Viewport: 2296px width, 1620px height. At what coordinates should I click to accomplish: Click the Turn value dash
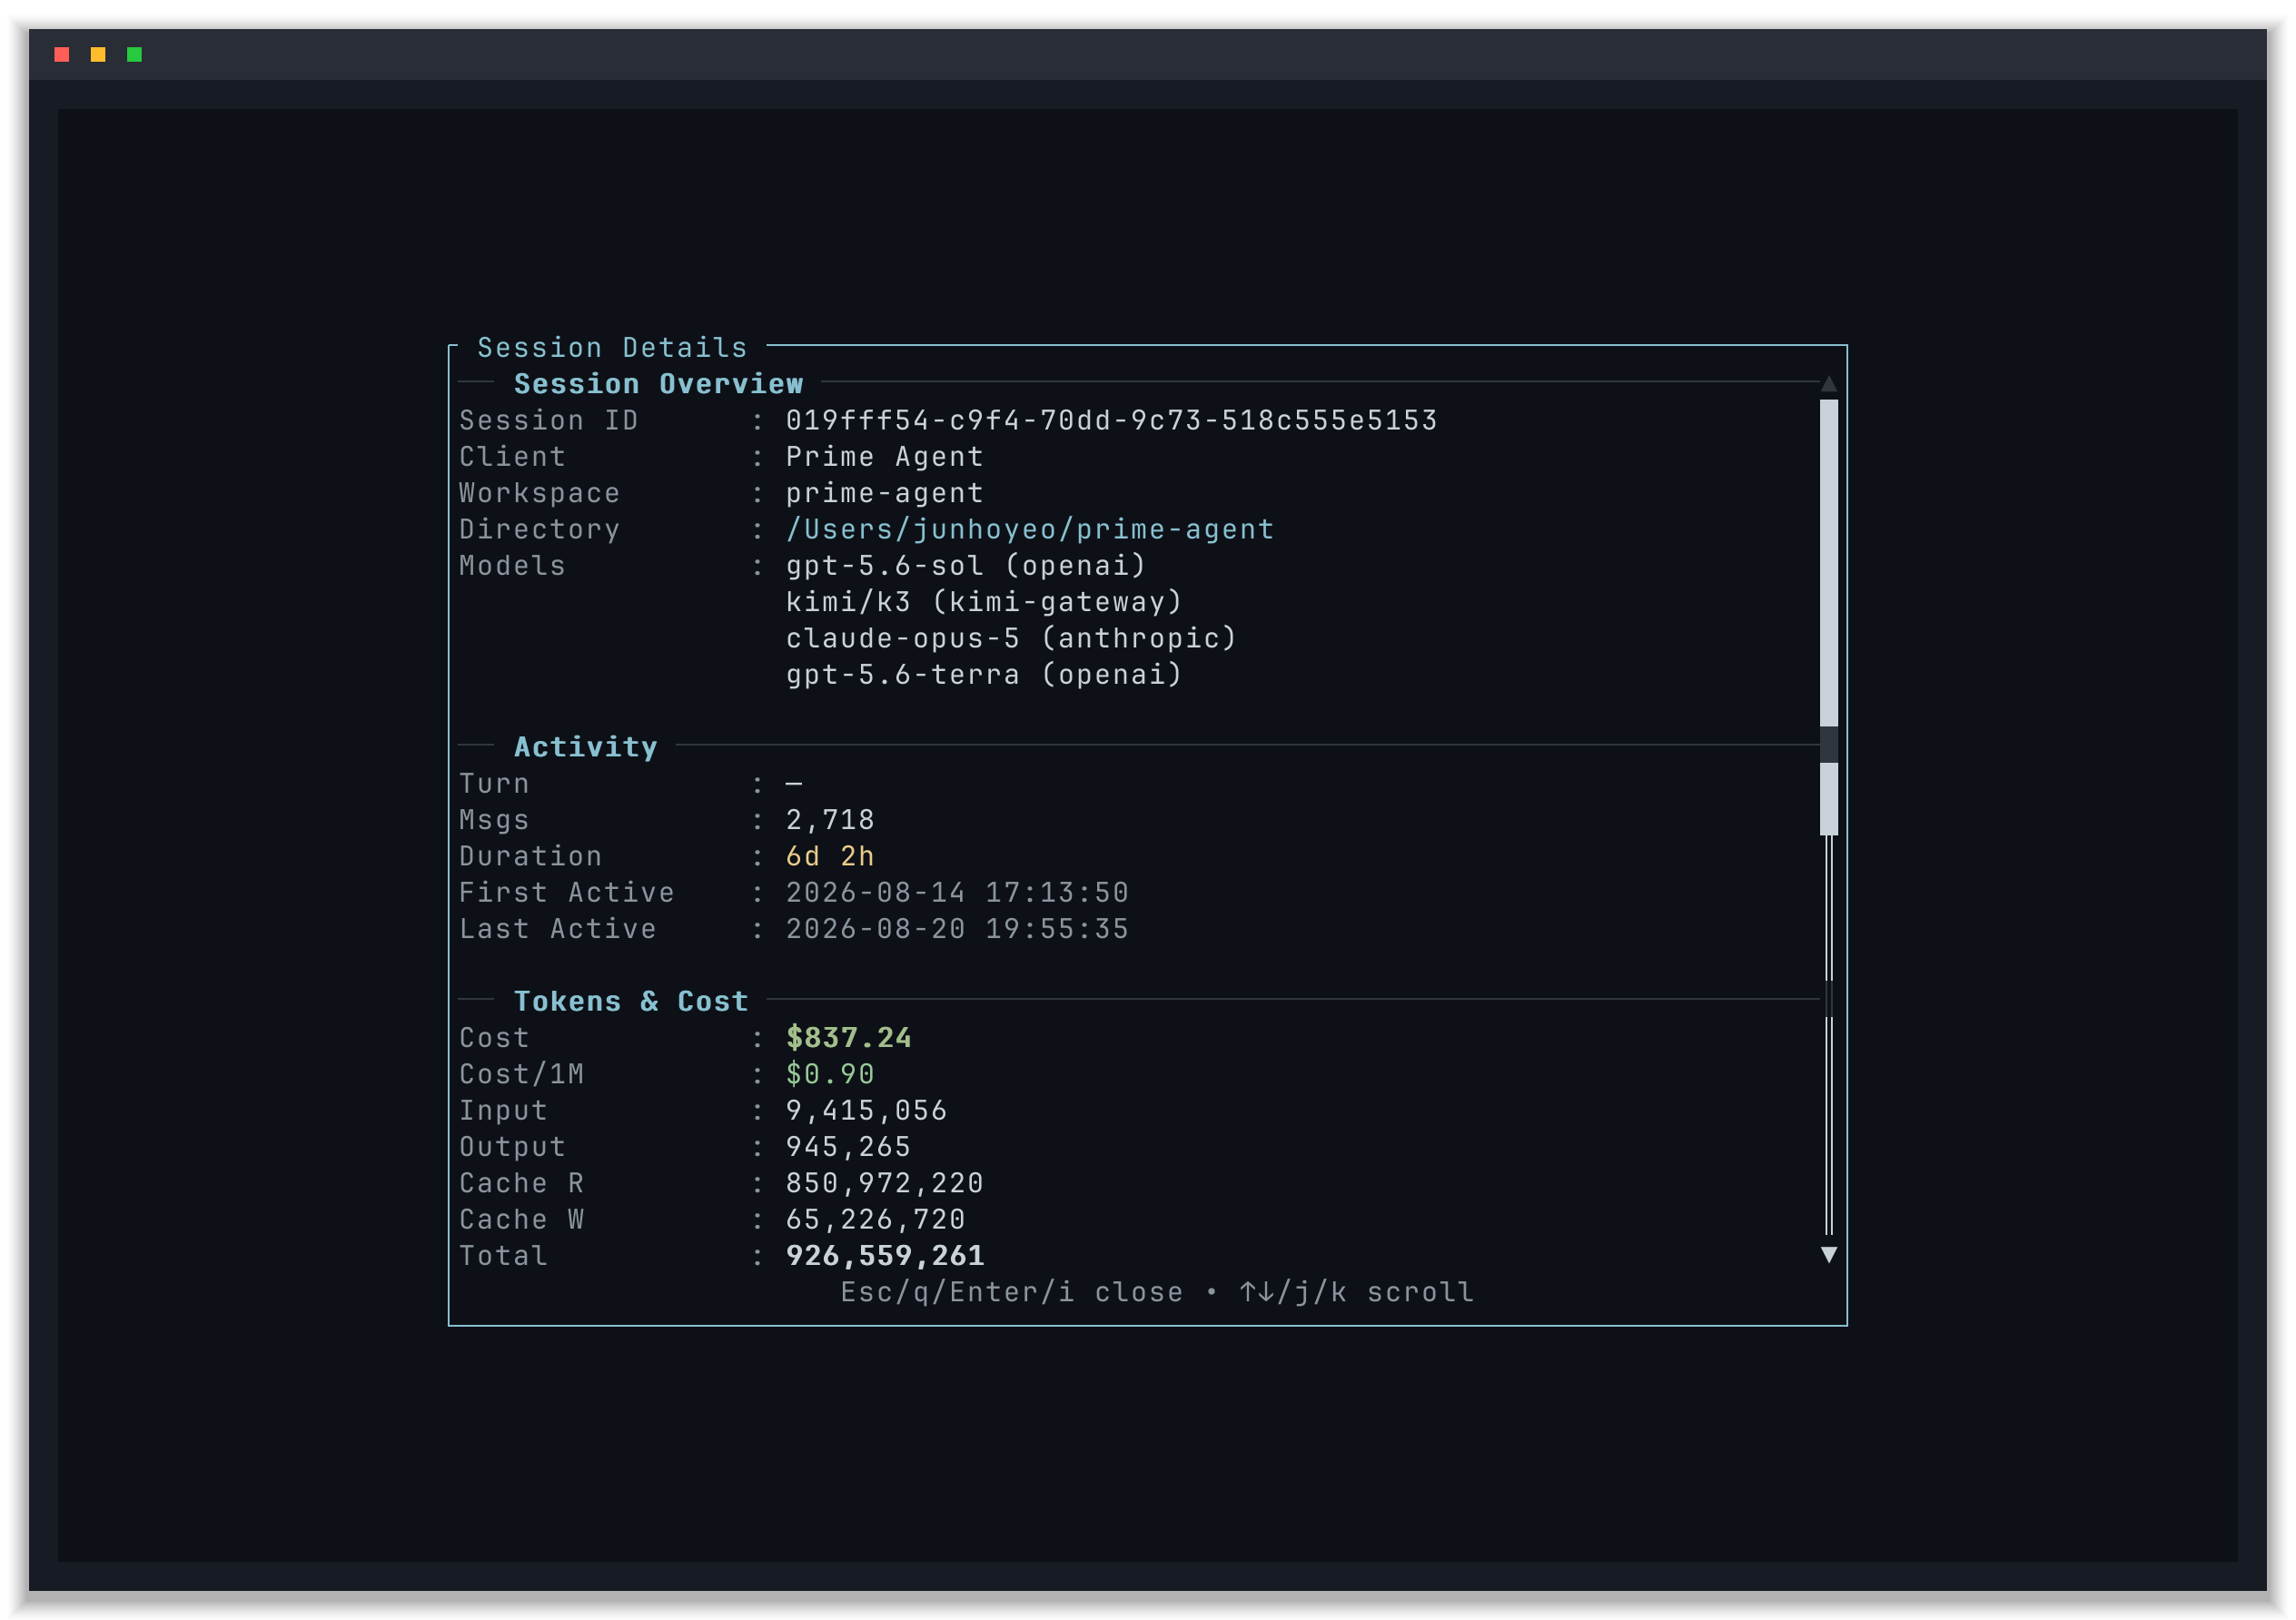click(794, 784)
